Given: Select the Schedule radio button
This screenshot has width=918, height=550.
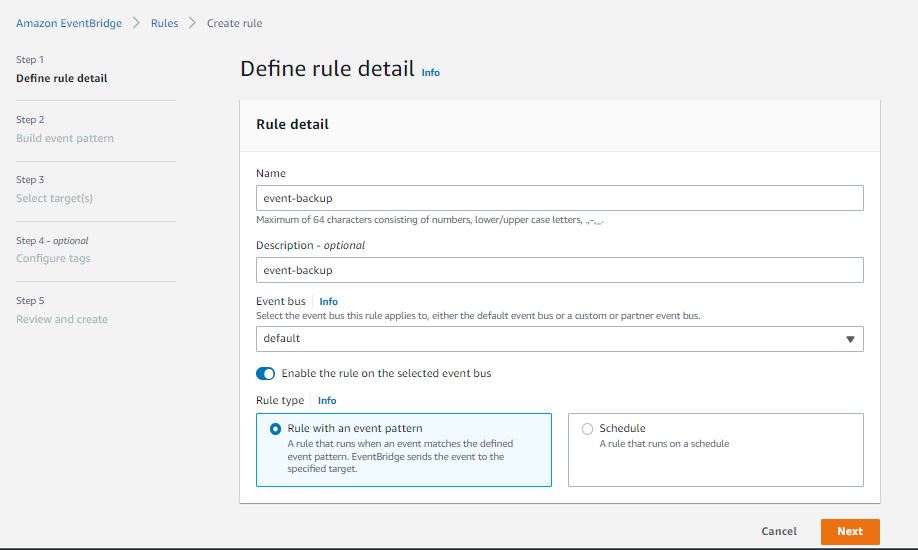Looking at the screenshot, I should pyautogui.click(x=587, y=429).
